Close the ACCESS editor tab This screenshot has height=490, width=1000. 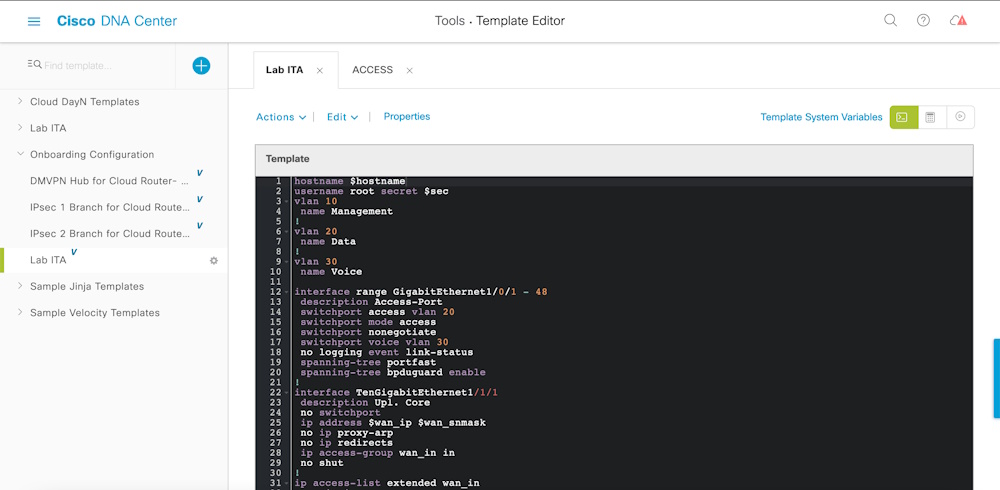coord(409,70)
